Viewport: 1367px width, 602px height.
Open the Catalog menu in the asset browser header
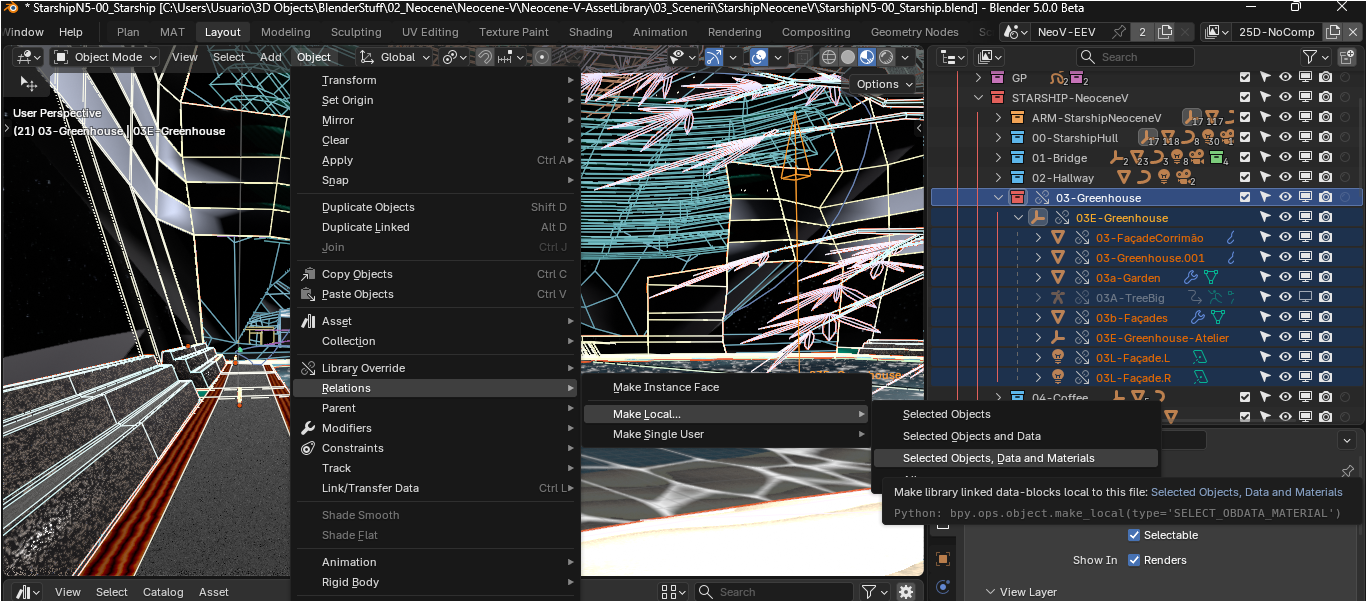[163, 592]
